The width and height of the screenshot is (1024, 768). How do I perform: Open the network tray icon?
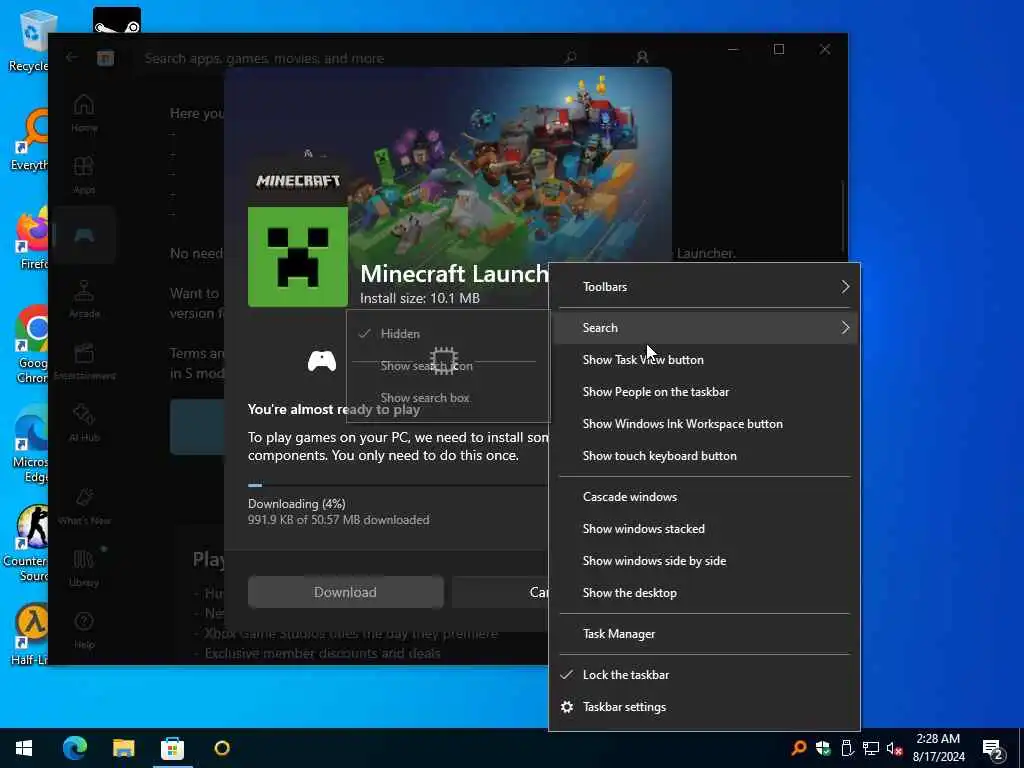(x=871, y=748)
